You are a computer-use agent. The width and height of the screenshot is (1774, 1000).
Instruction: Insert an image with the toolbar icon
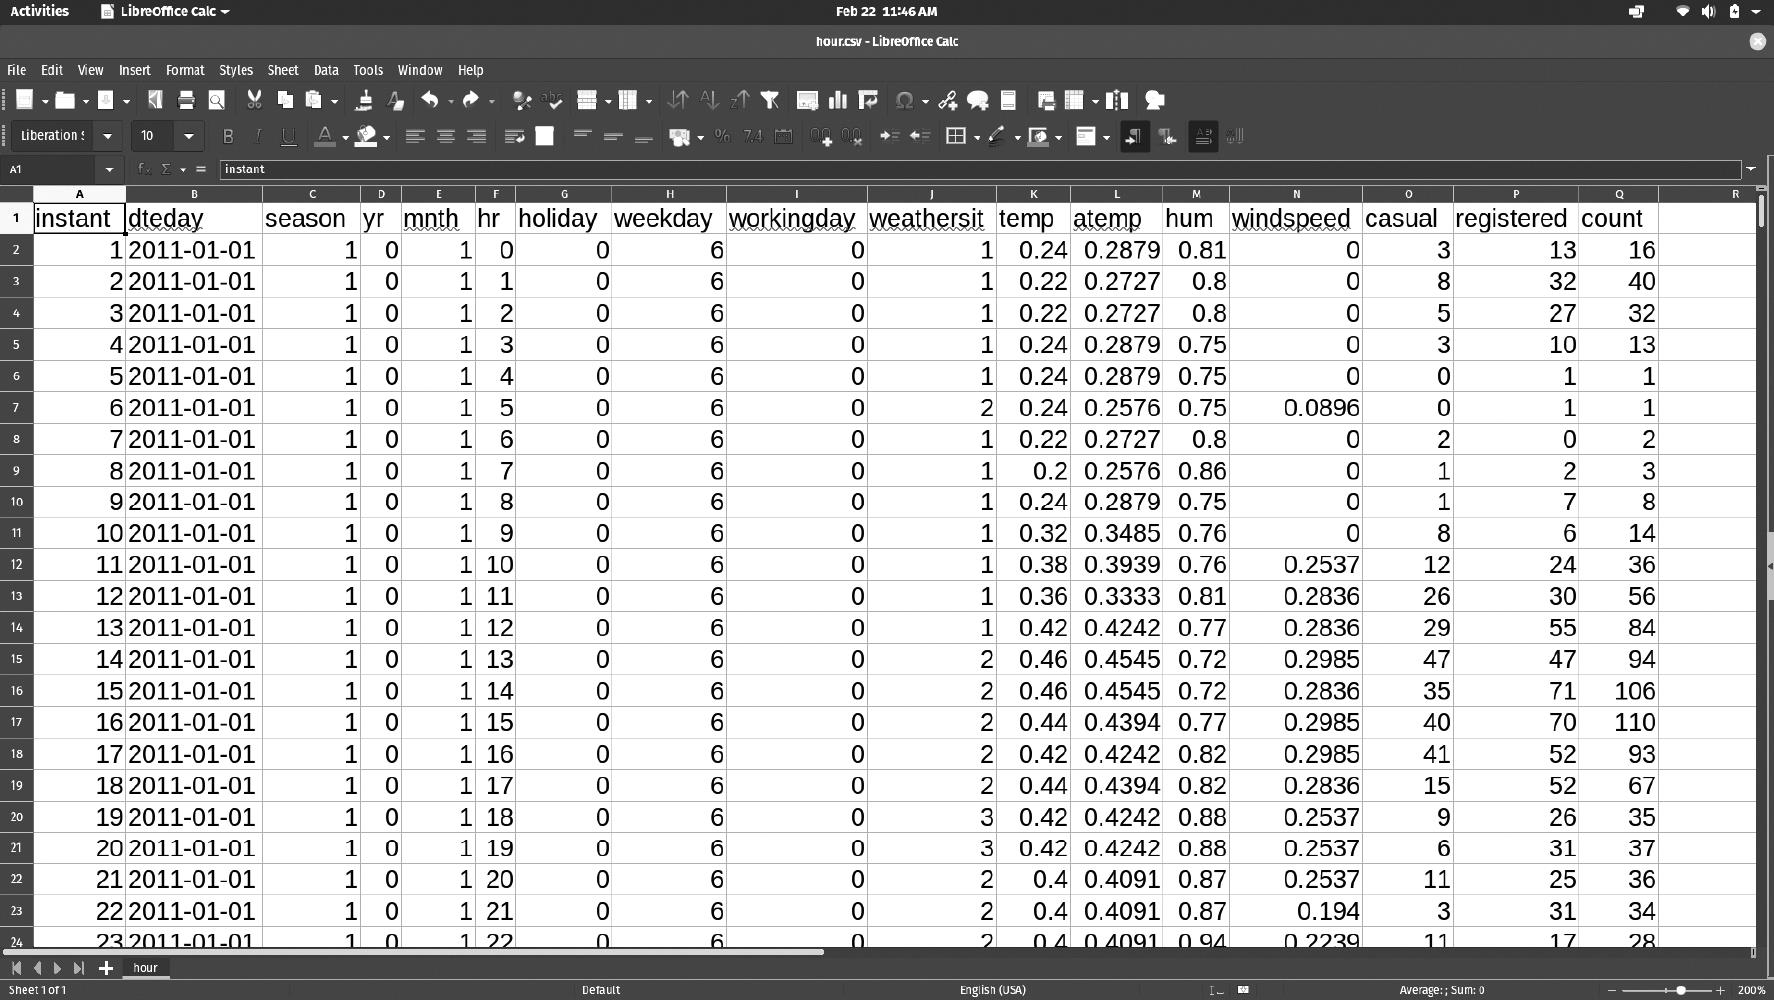pos(807,100)
